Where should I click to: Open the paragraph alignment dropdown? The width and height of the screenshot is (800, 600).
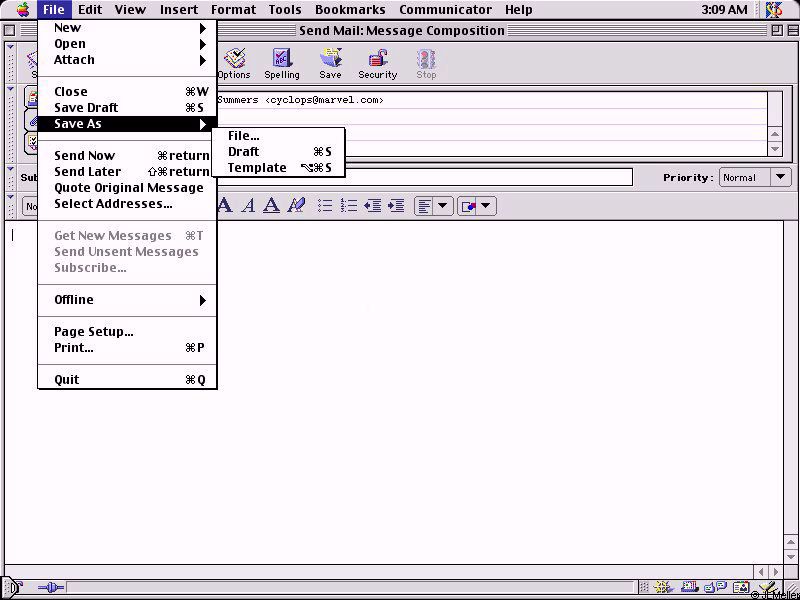pos(433,206)
